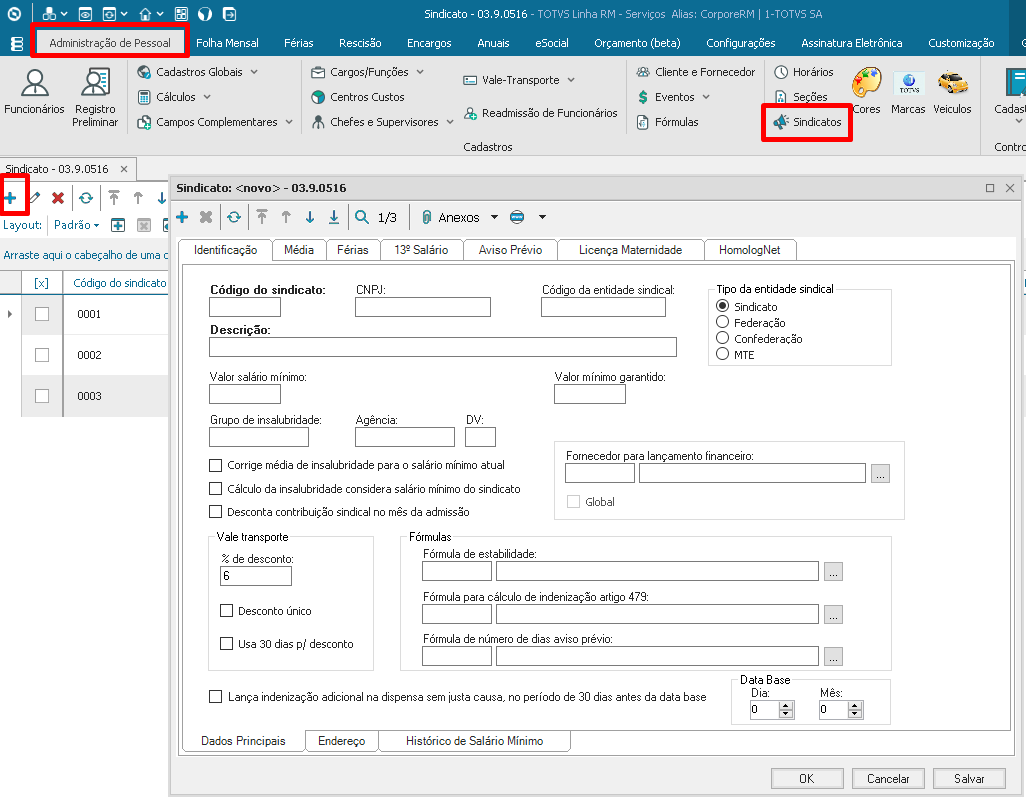Screen dimensions: 1026x800
Task: Open the Marcas icon
Action: coord(908,92)
